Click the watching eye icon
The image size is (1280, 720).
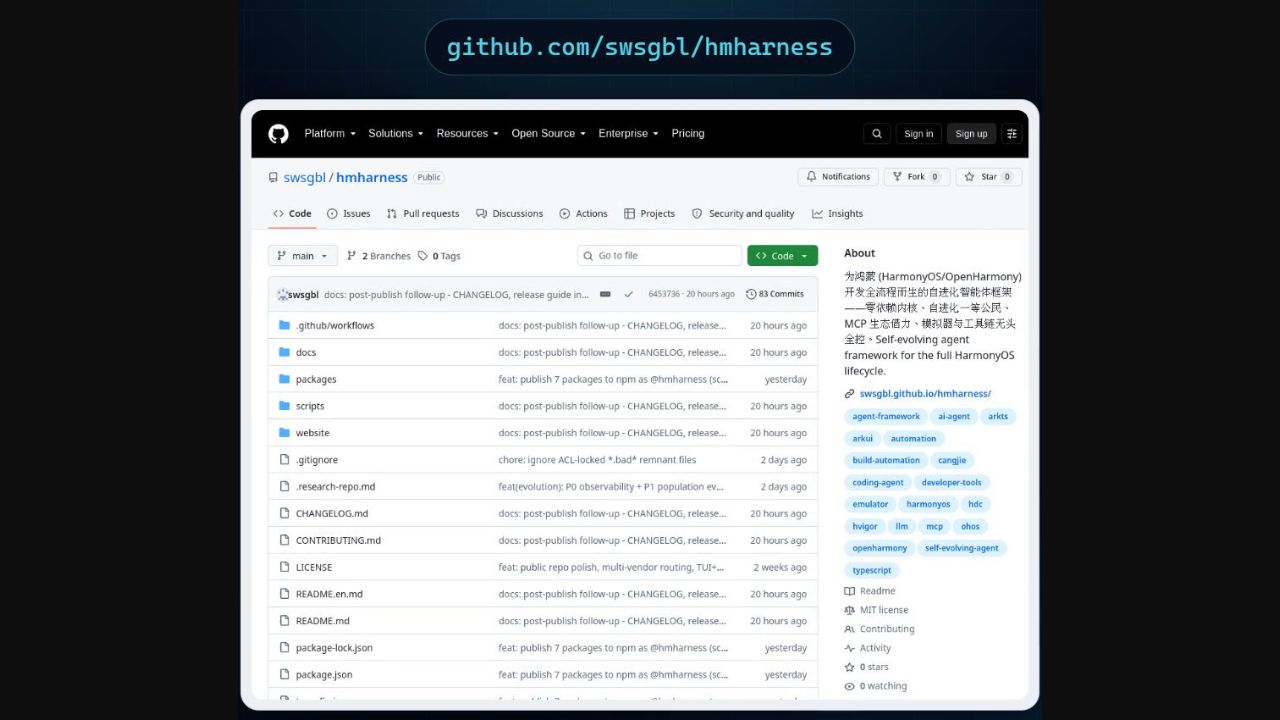click(850, 687)
